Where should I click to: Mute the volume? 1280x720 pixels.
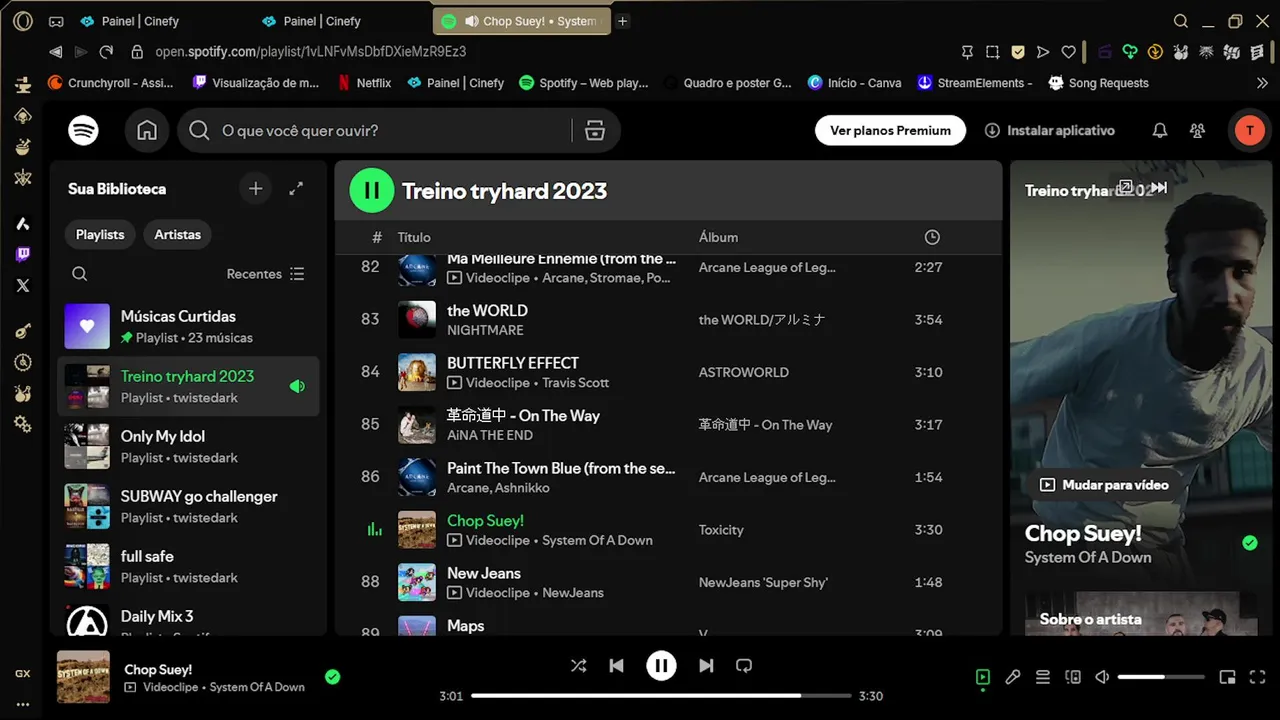(1102, 677)
